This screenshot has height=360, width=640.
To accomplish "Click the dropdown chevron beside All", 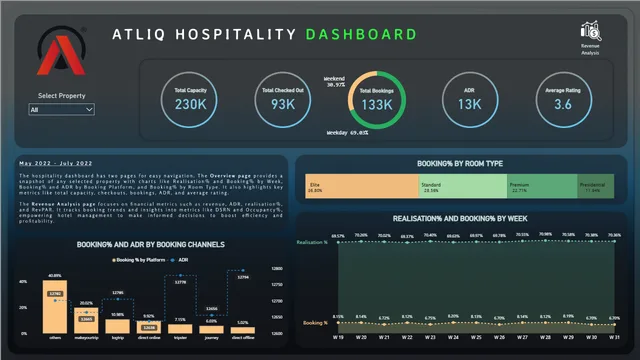I will [89, 109].
